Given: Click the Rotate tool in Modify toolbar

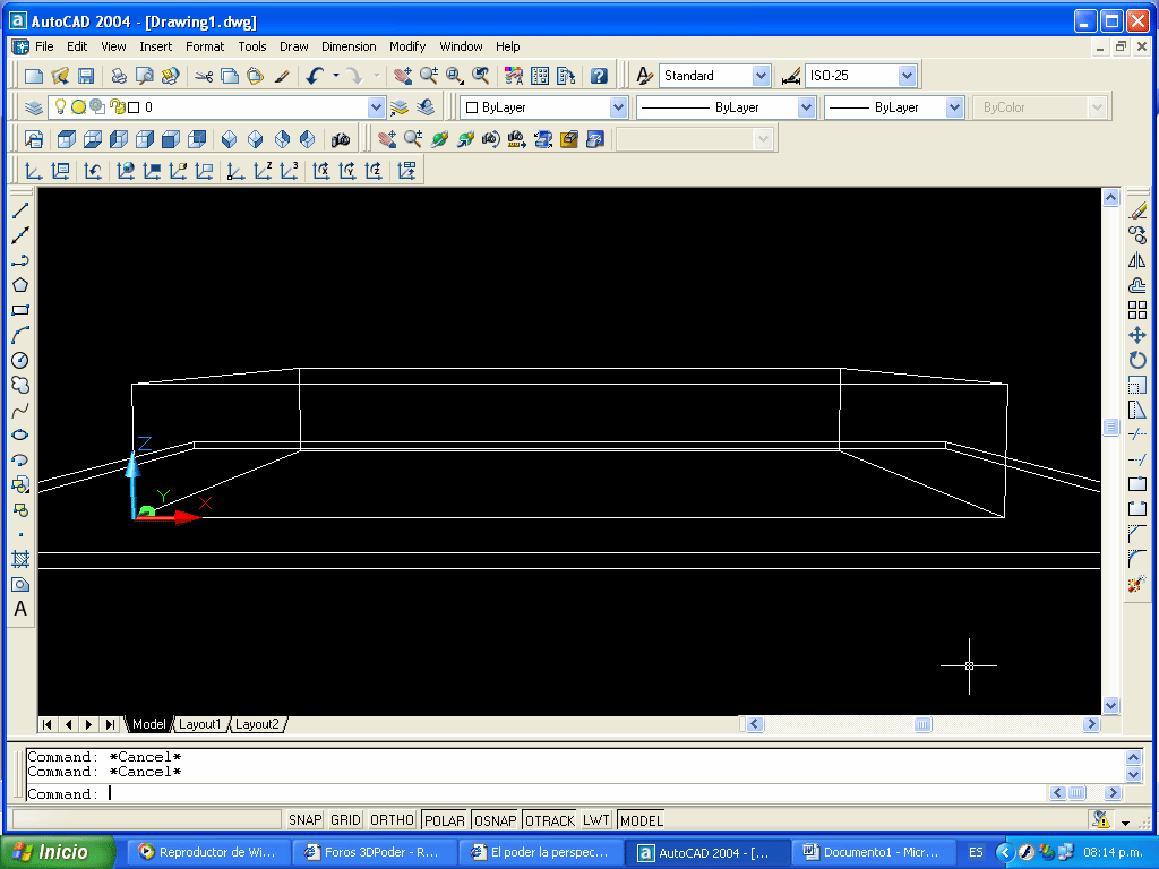Looking at the screenshot, I should tap(1138, 361).
